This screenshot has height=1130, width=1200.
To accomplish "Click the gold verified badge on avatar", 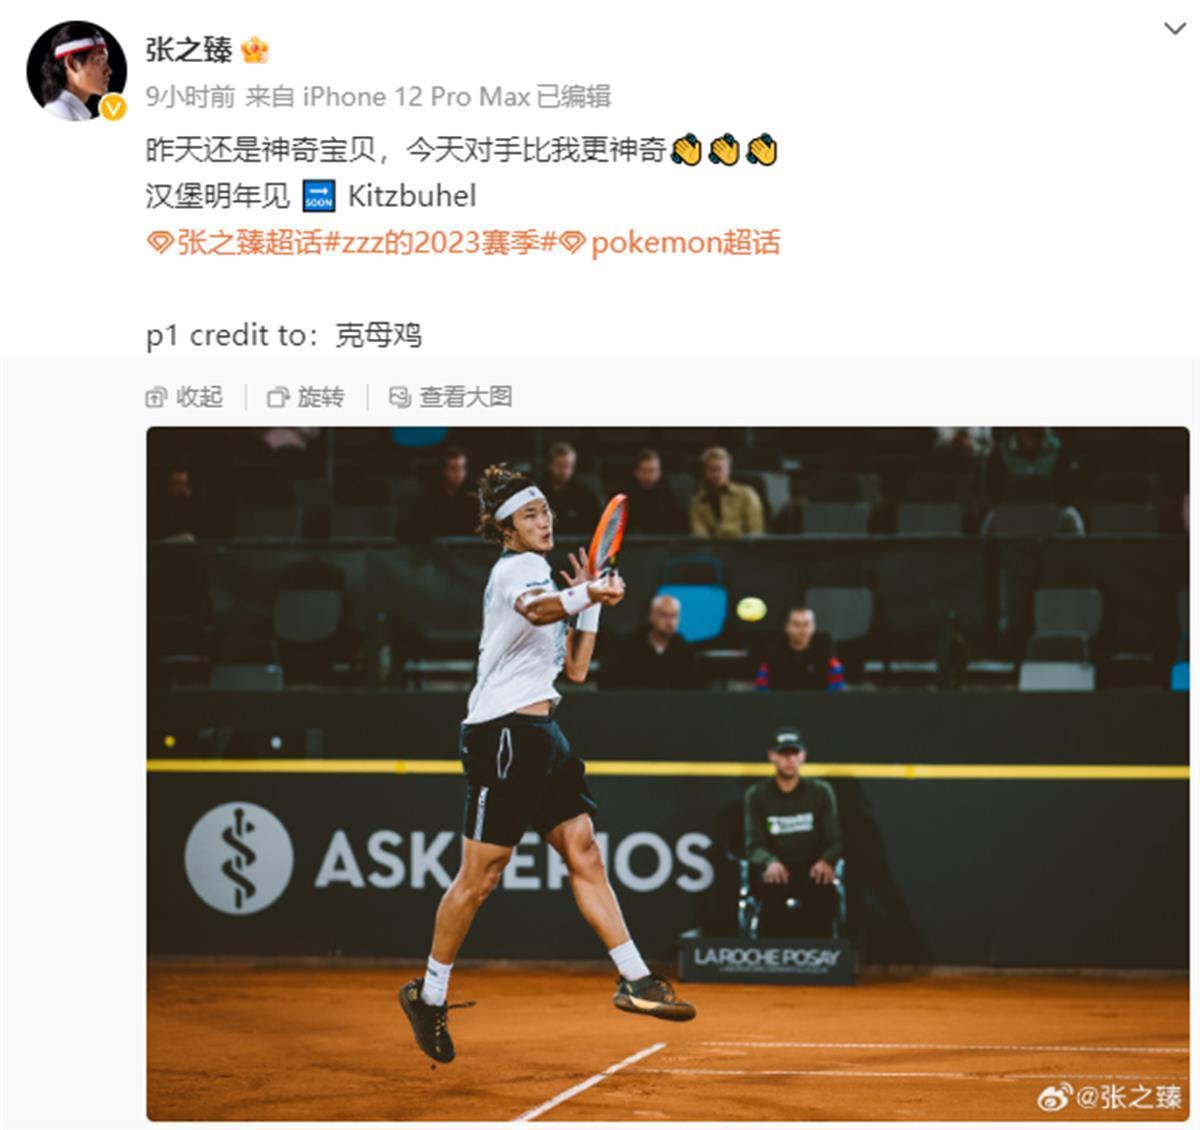I will pyautogui.click(x=113, y=107).
